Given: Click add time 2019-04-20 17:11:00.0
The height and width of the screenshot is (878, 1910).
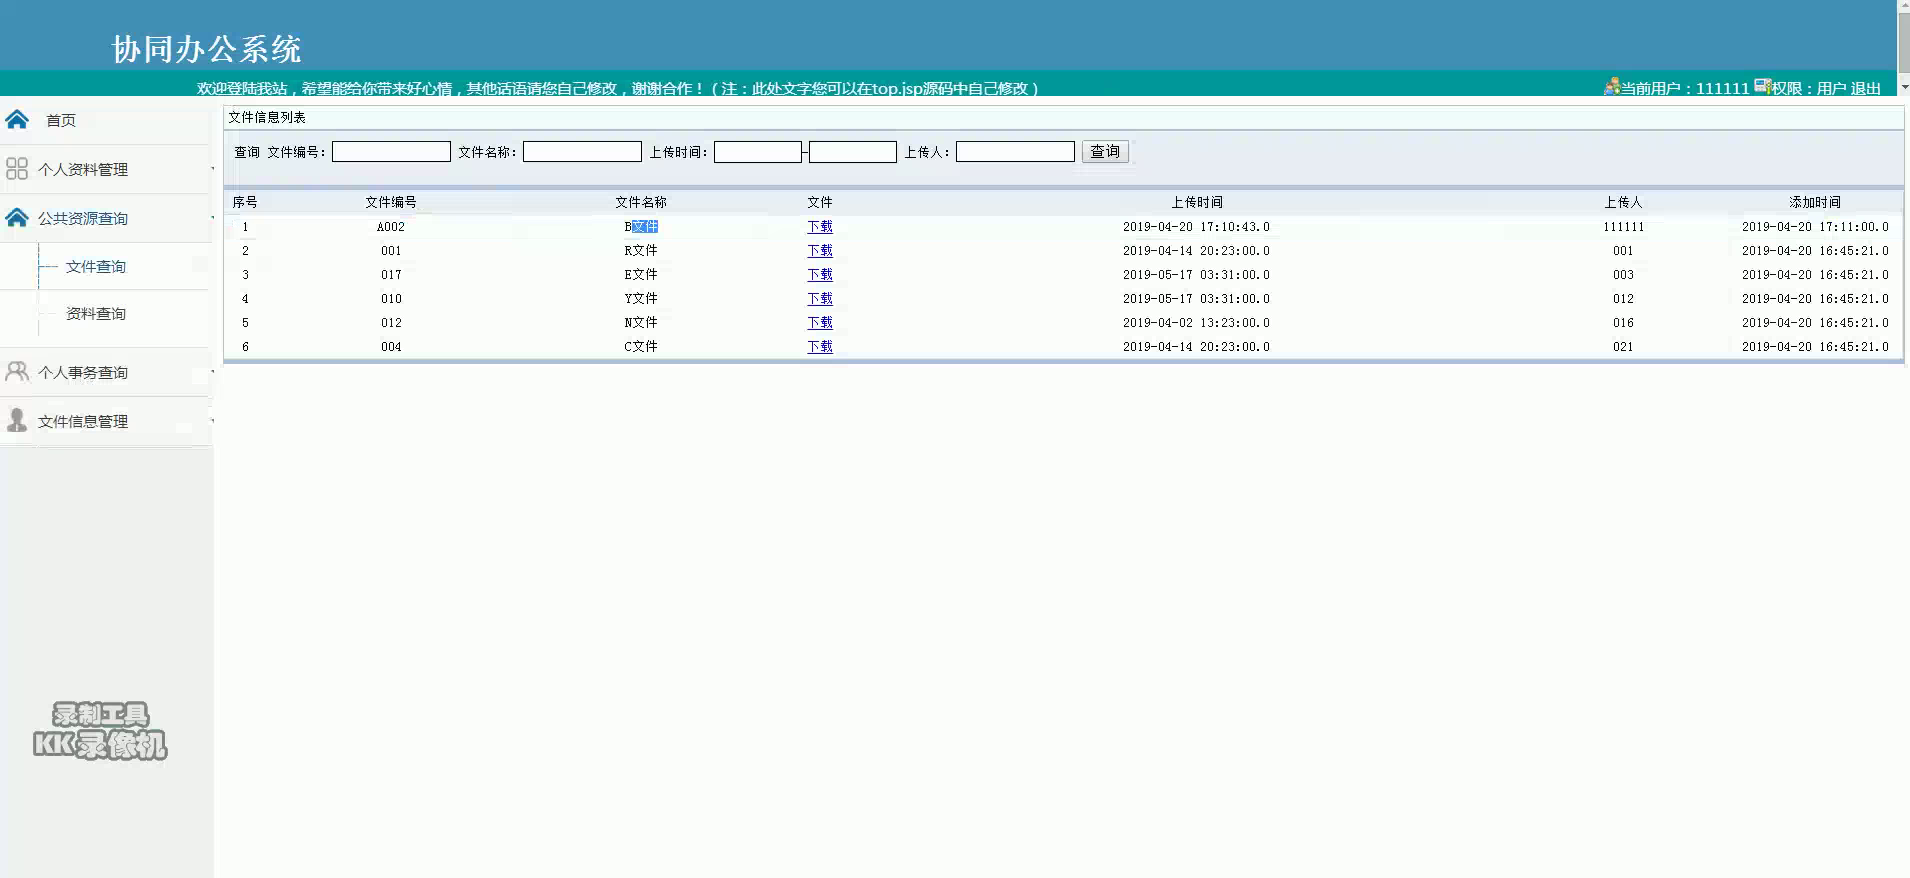Looking at the screenshot, I should [1815, 227].
